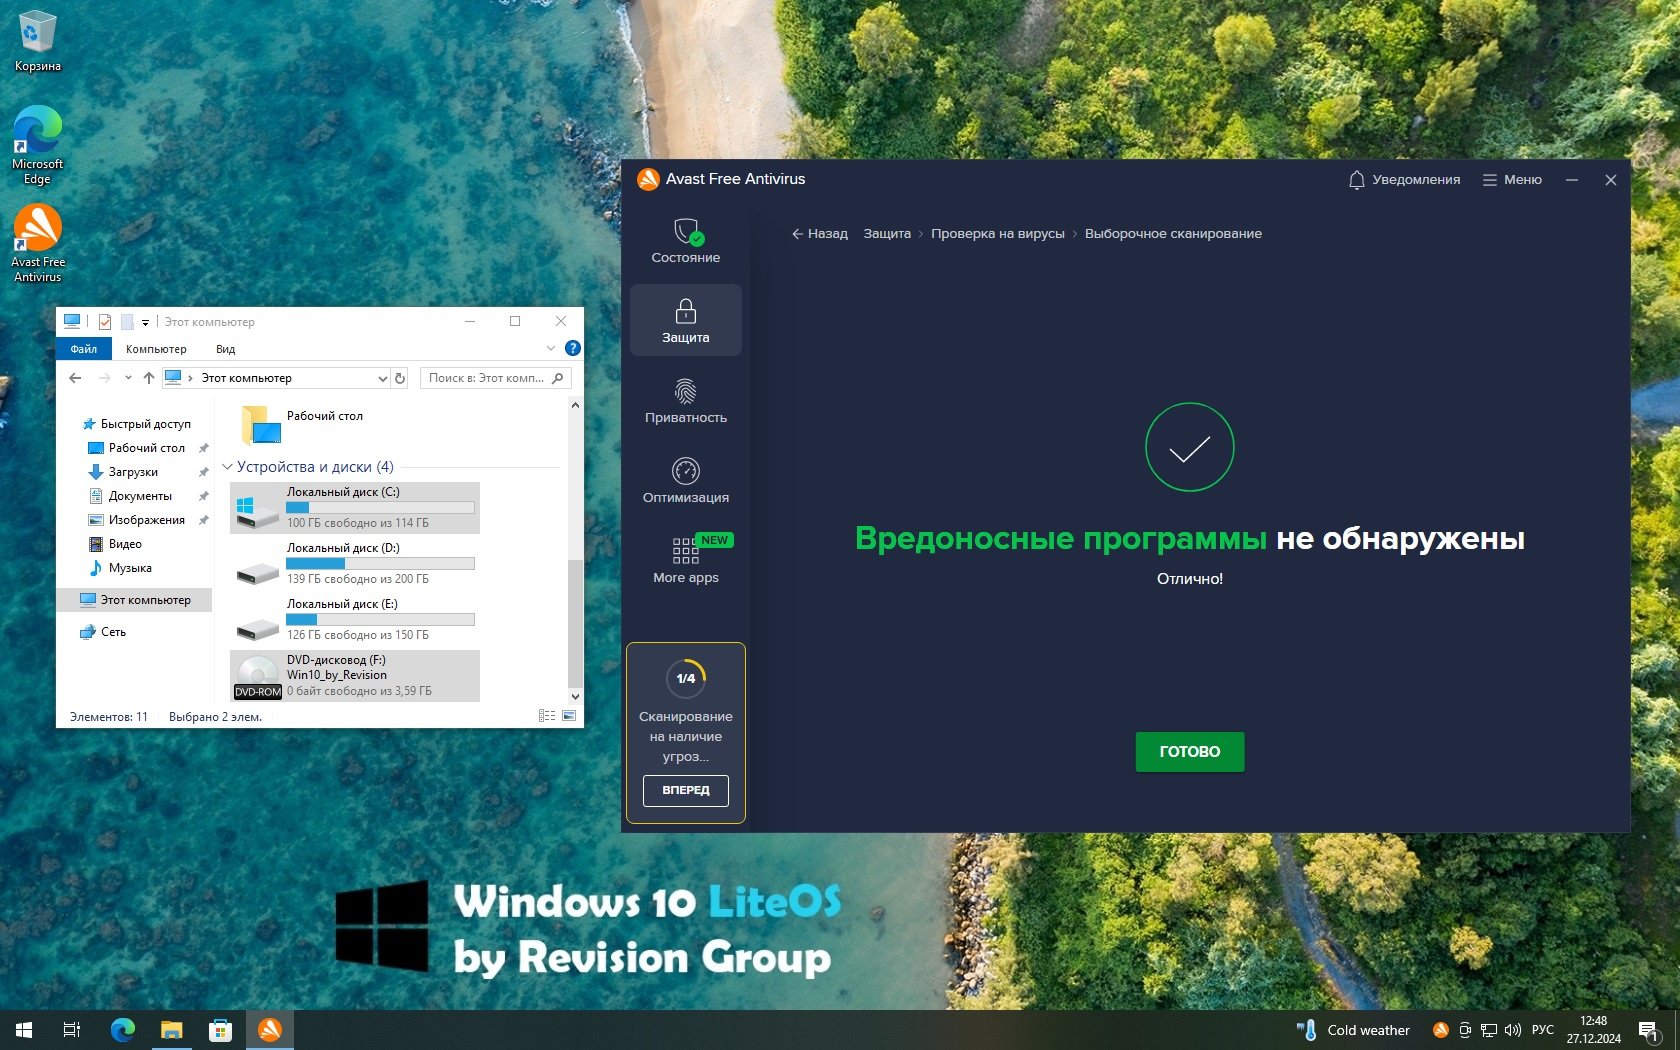
Task: Click the ВПЕРЕД button in the scan widget
Action: click(686, 790)
